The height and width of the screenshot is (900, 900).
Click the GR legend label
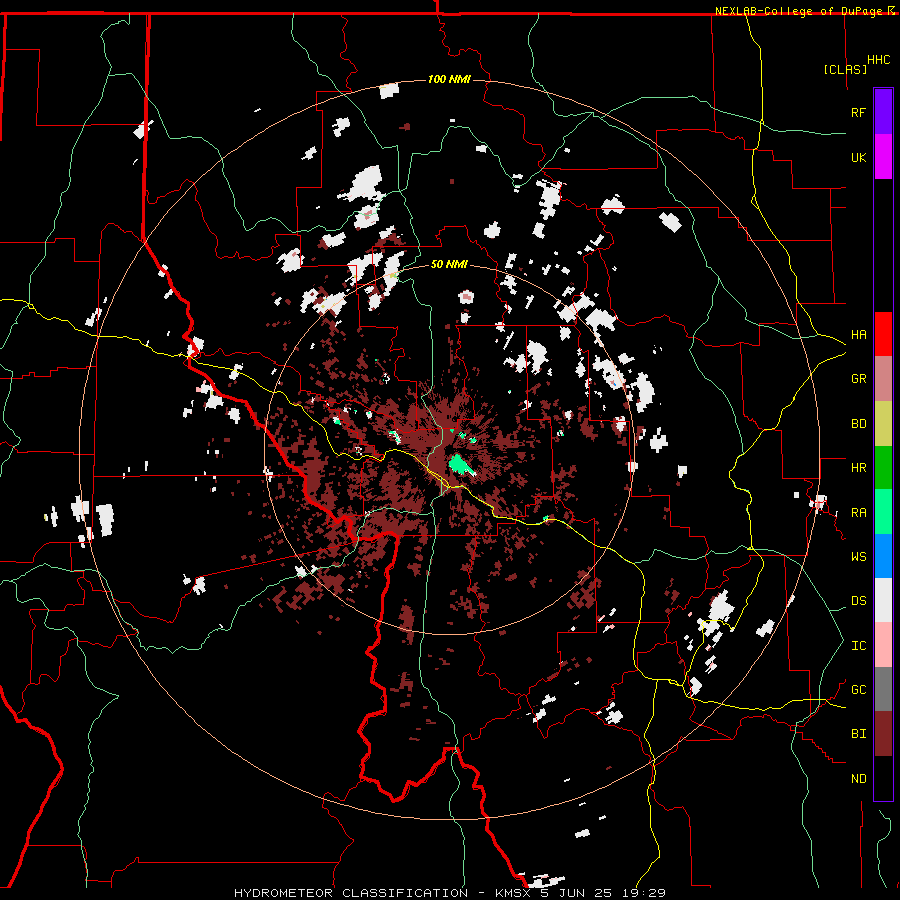pos(858,379)
